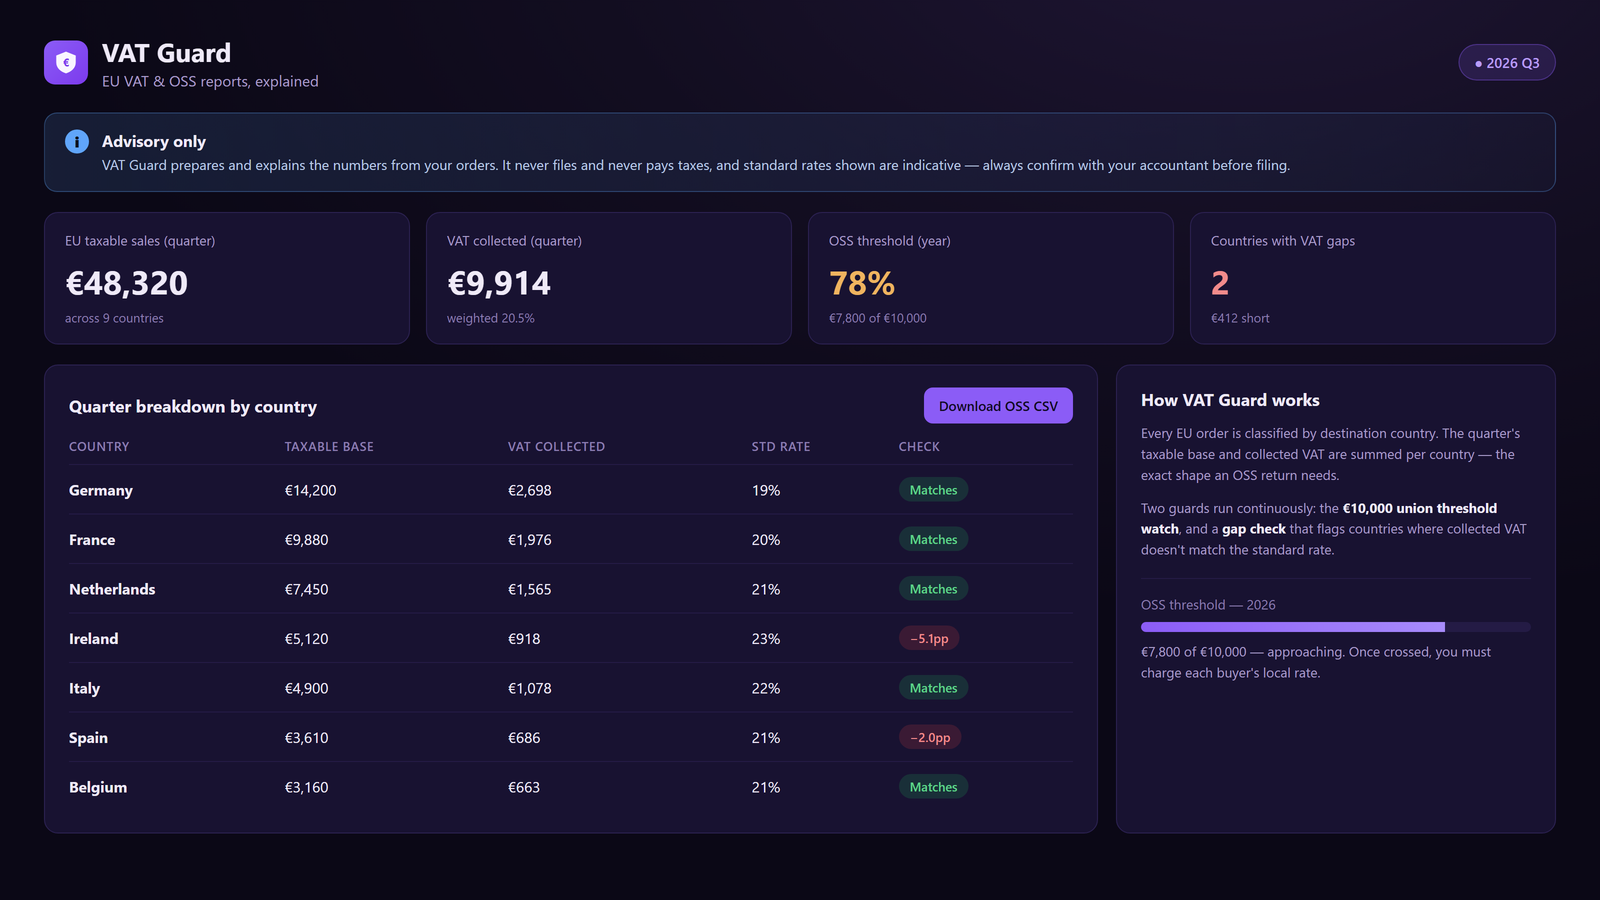The width and height of the screenshot is (1600, 900).
Task: Download the OSS CSV file
Action: click(x=998, y=406)
